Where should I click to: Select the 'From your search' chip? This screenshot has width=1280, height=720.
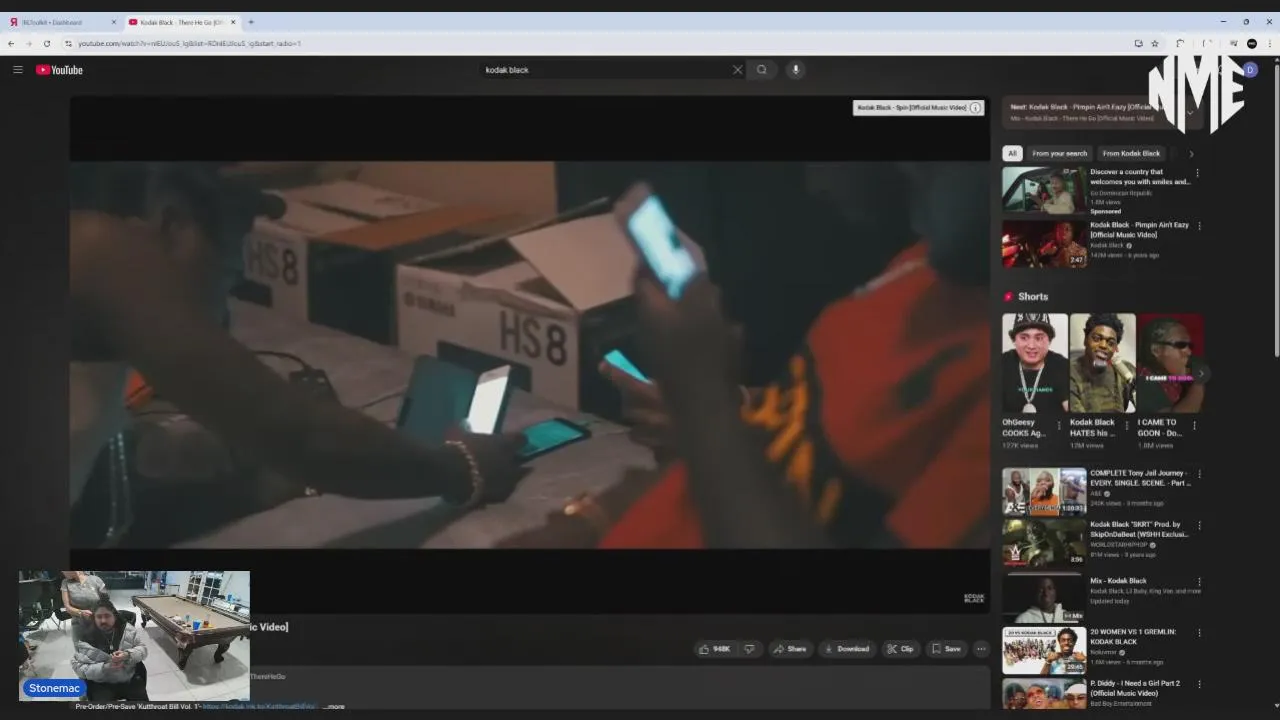1059,154
